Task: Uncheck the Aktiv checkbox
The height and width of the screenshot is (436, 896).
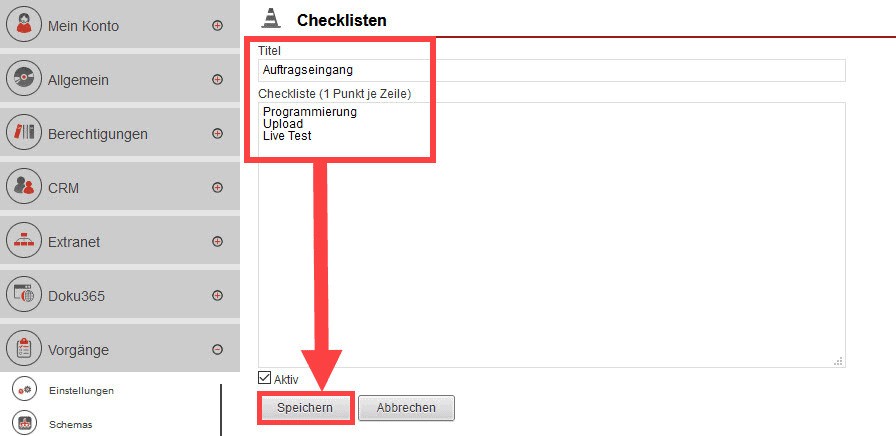Action: (265, 378)
